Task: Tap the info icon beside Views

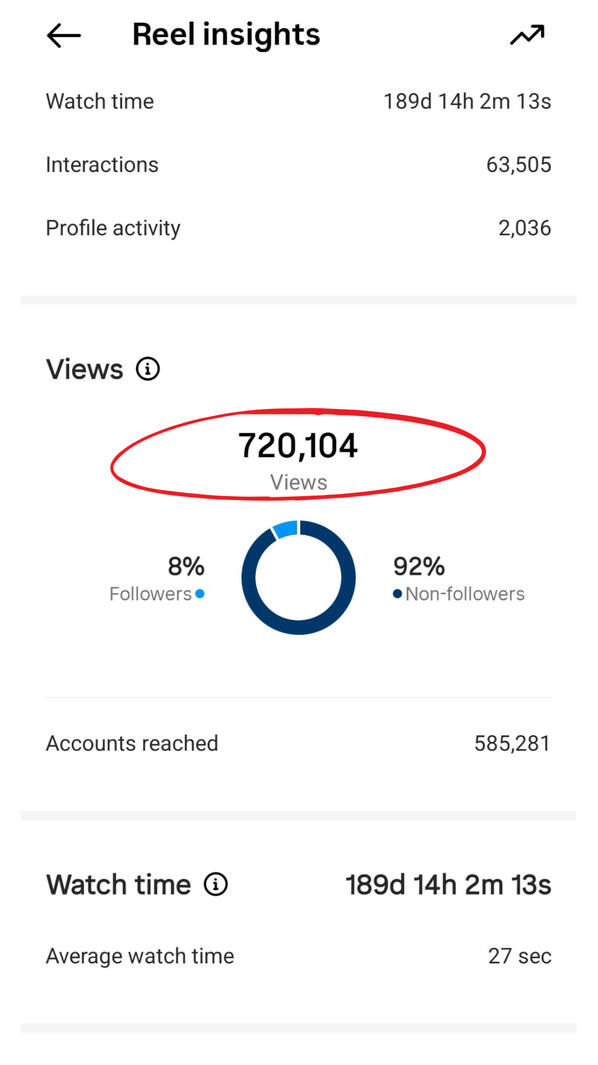Action: coord(148,369)
